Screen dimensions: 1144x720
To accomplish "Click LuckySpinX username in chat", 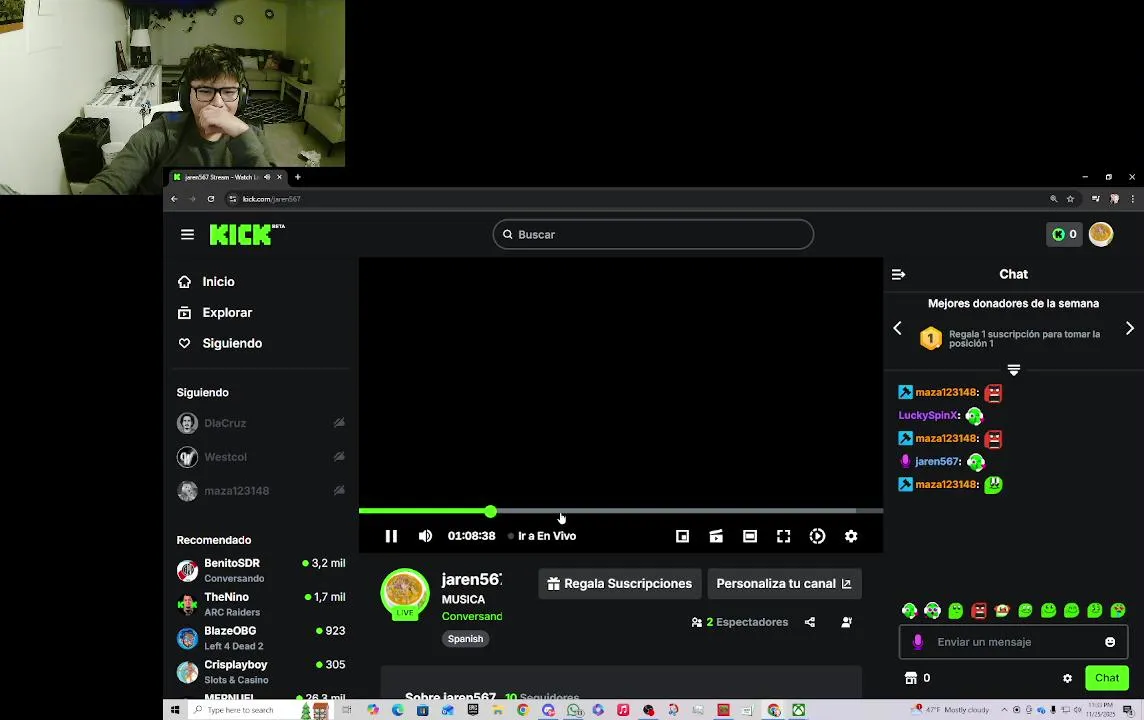I will click(x=929, y=415).
